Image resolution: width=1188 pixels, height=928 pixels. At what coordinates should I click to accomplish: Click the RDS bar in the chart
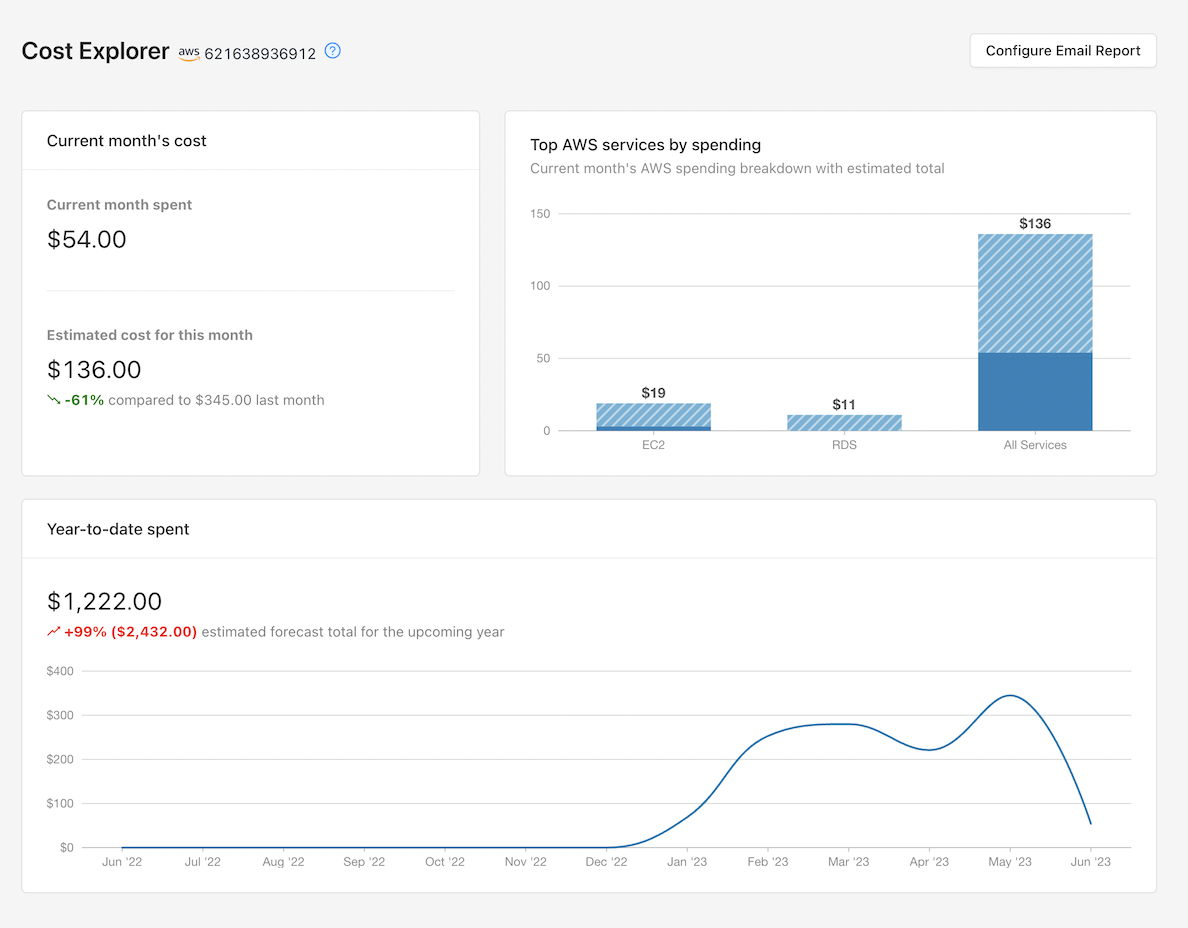click(x=844, y=423)
